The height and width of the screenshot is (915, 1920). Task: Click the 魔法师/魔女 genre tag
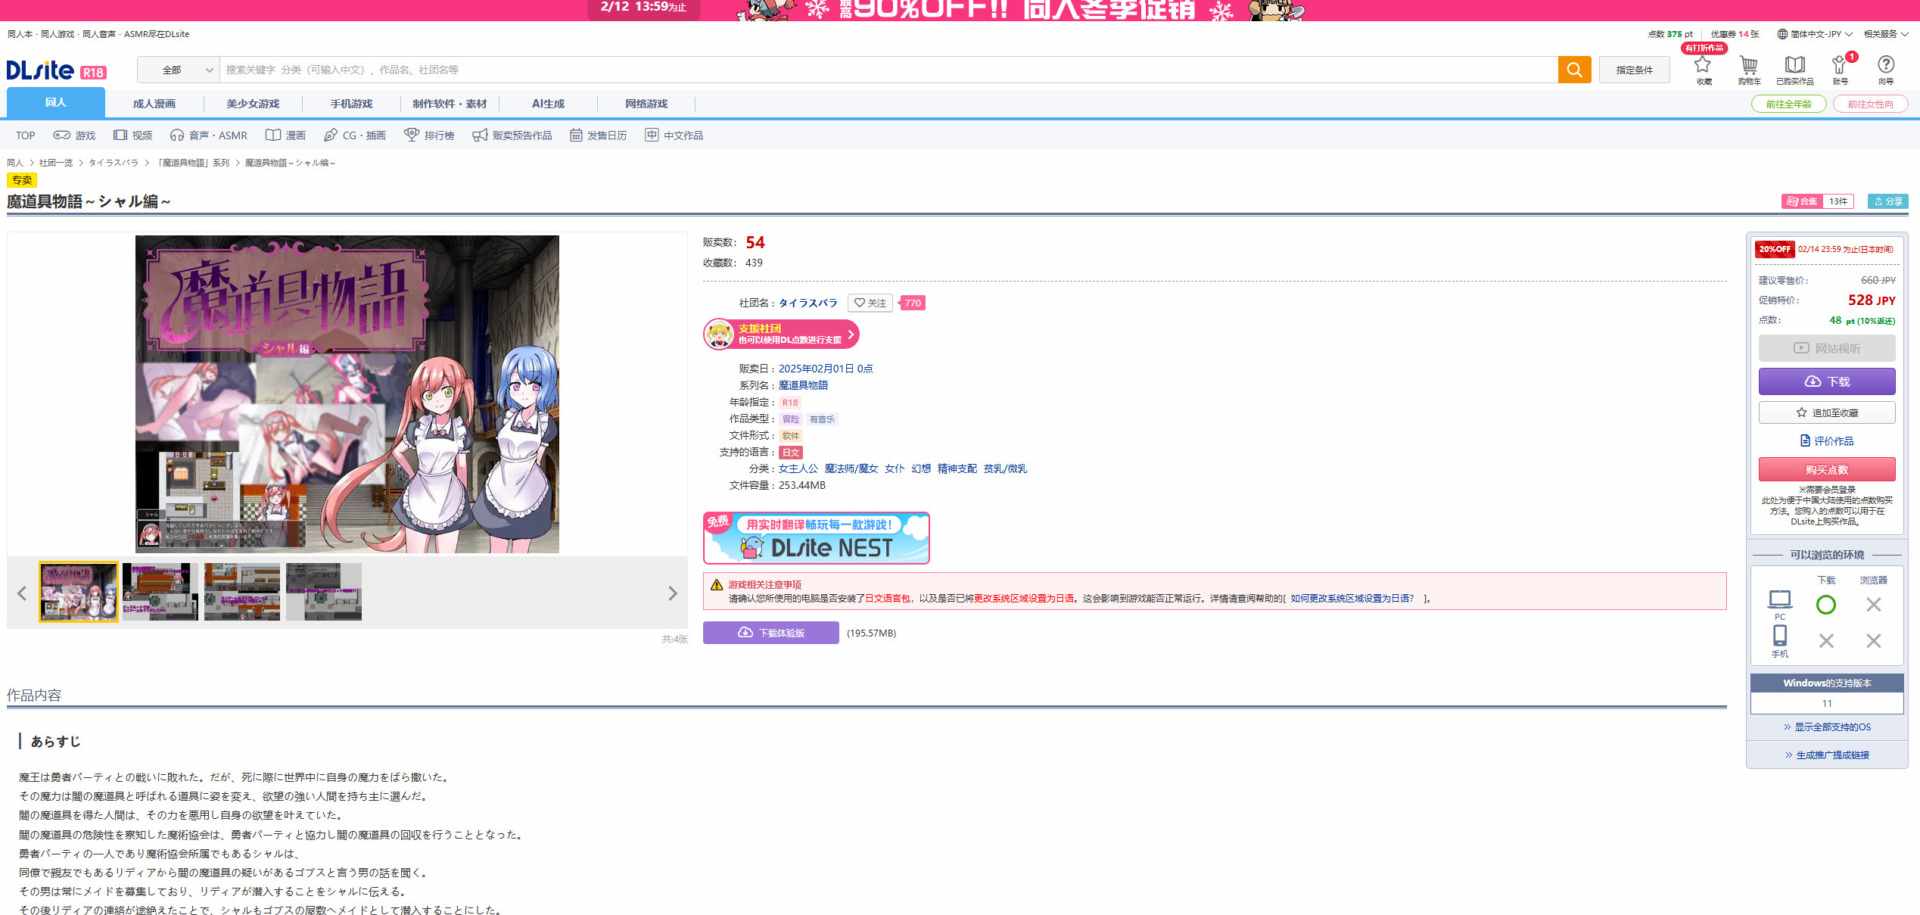851,469
